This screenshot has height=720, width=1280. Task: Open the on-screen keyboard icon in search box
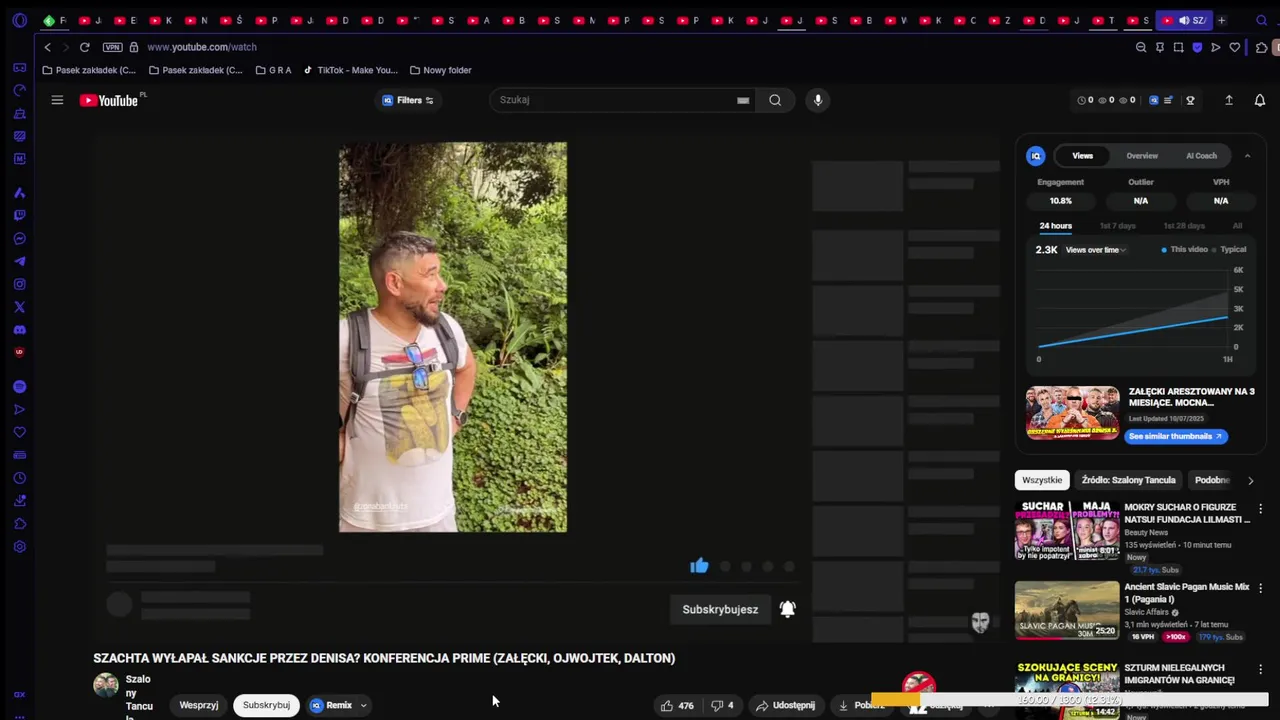743,100
